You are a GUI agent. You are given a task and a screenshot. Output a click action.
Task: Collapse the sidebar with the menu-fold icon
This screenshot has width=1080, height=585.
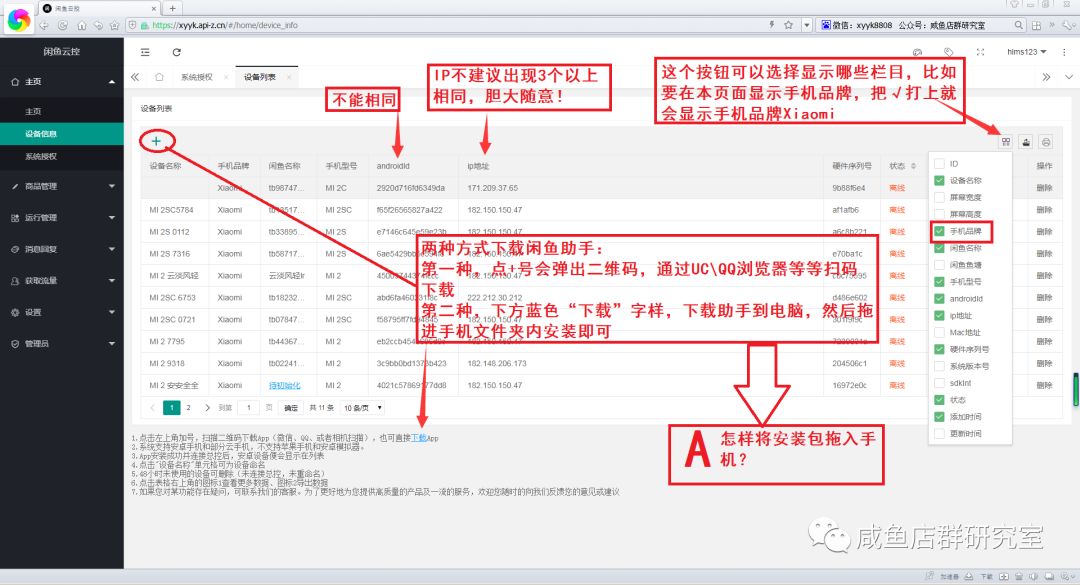145,51
